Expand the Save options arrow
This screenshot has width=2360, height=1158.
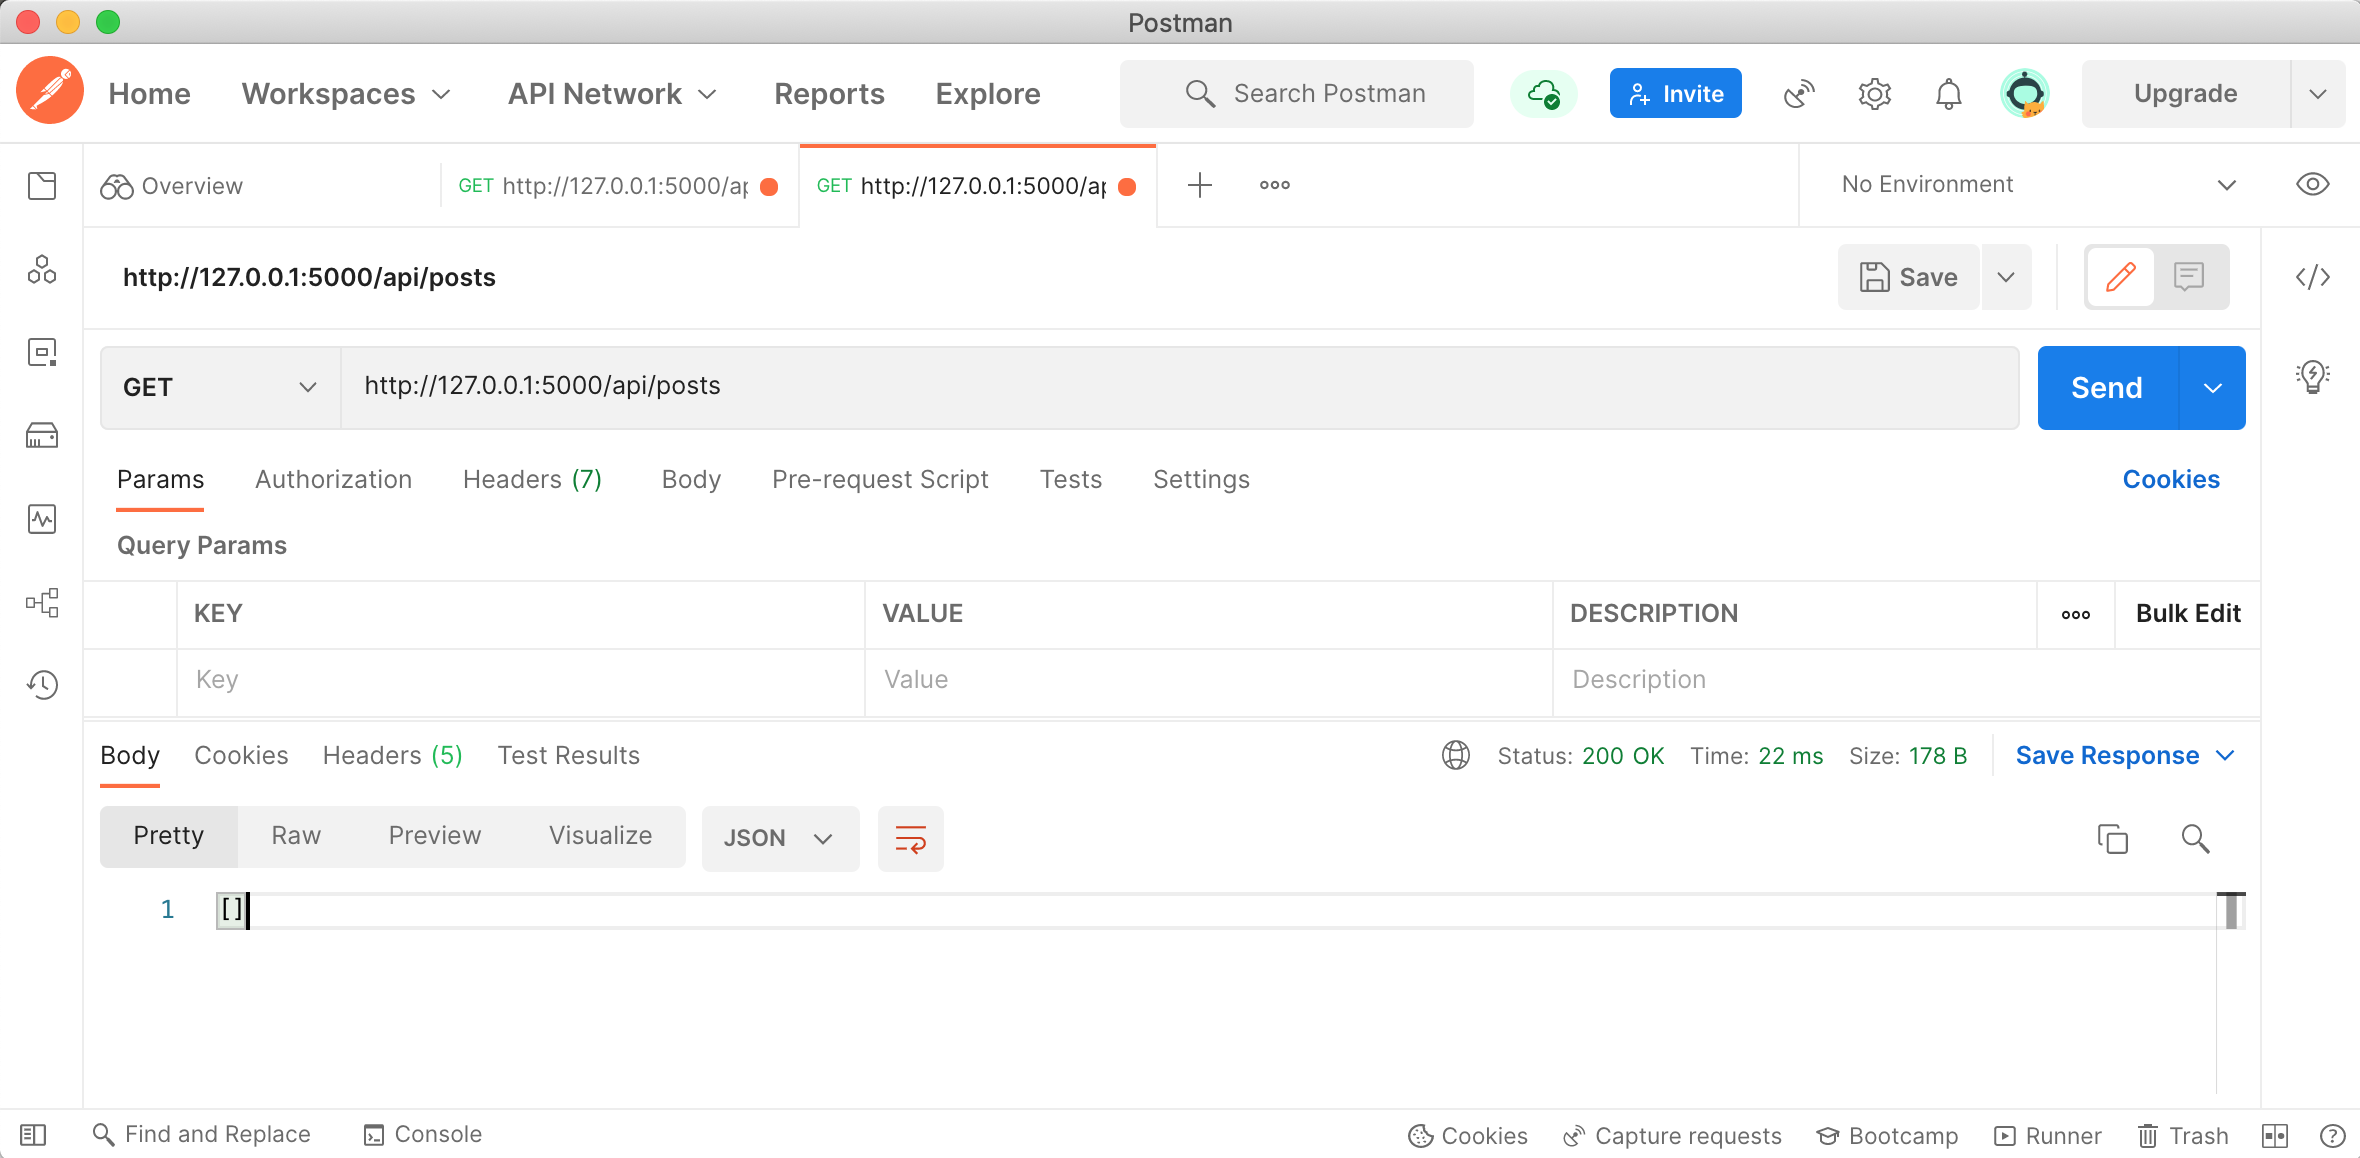tap(2006, 277)
